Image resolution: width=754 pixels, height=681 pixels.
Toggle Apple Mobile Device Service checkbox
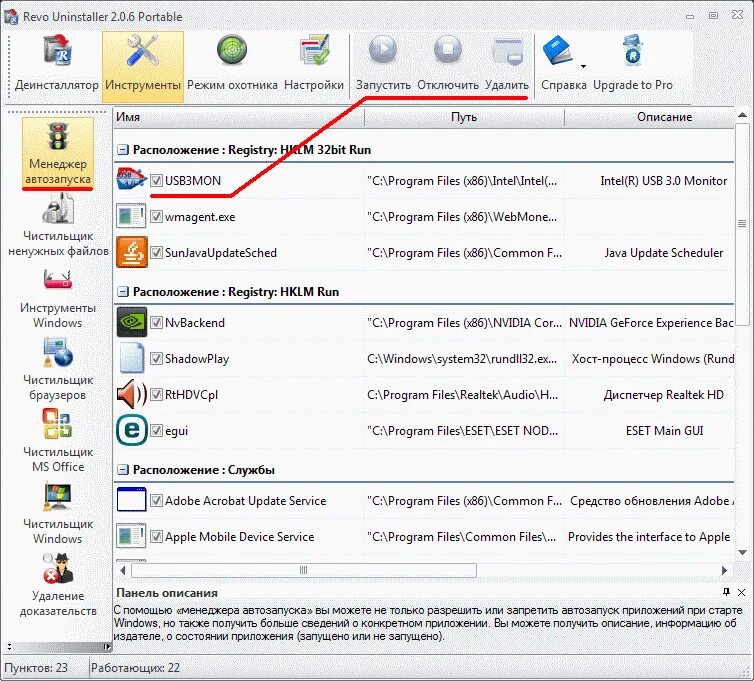tap(156, 536)
